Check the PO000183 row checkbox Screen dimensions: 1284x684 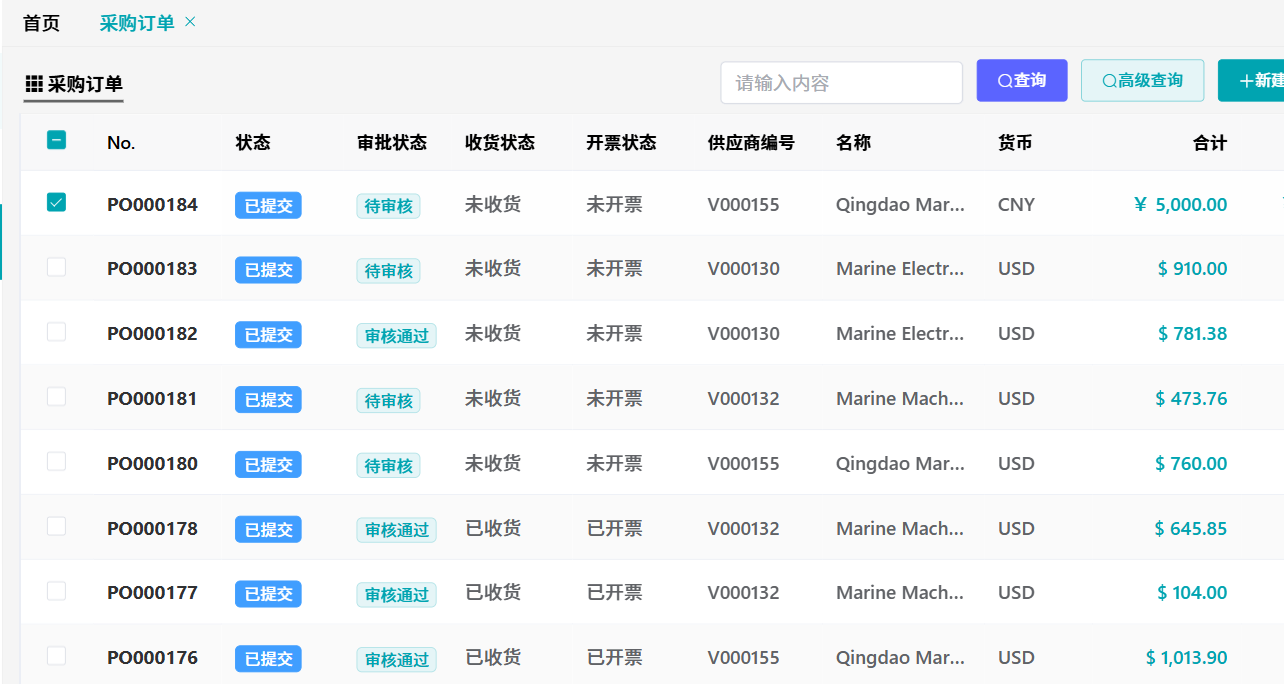click(x=57, y=267)
